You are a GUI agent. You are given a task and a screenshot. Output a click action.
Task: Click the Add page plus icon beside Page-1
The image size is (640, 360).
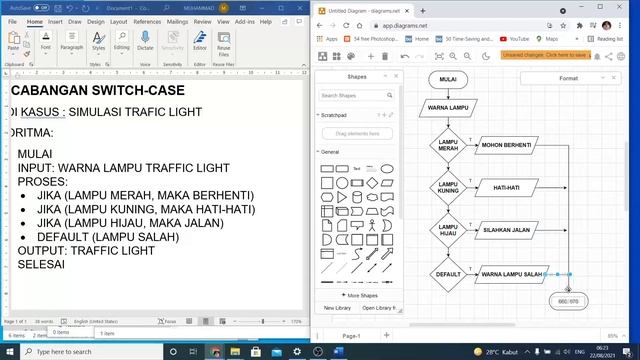[x=387, y=336]
